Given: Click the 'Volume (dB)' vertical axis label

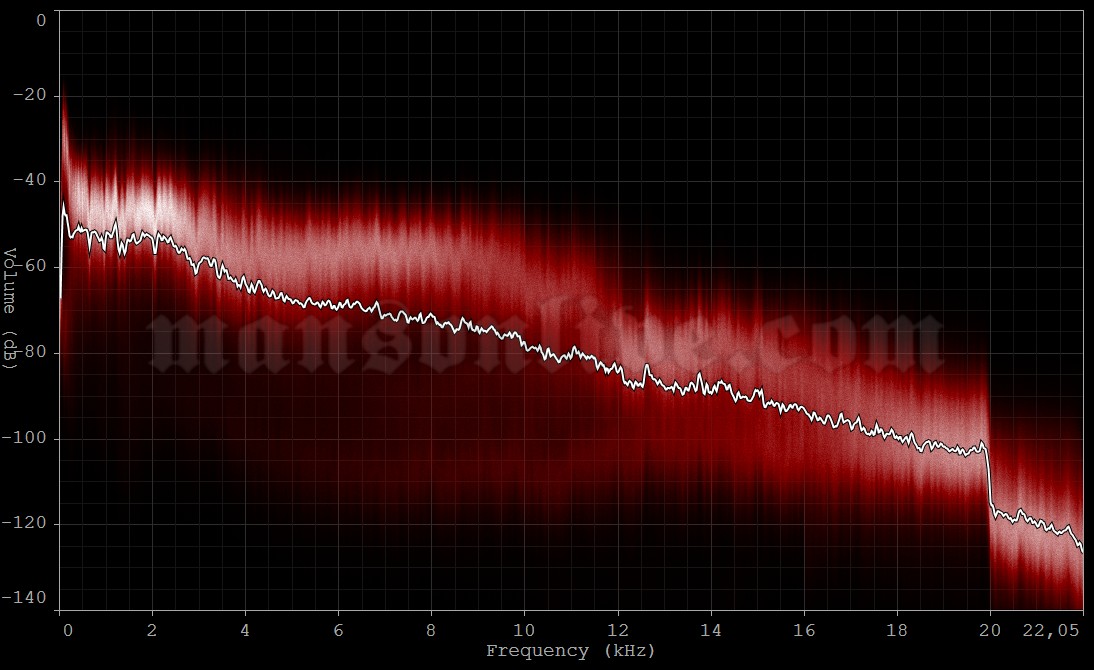Looking at the screenshot, I should coord(10,309).
